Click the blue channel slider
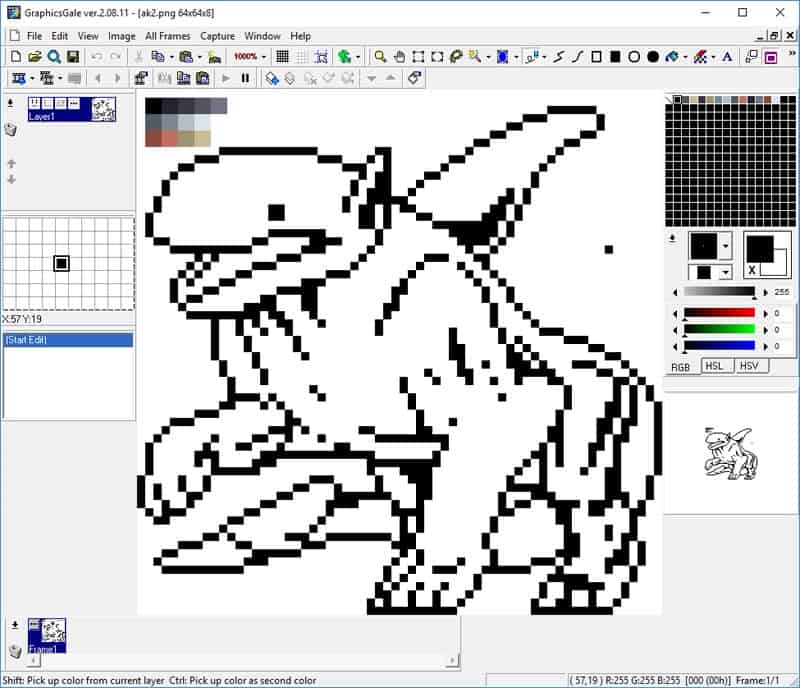 tap(719, 346)
